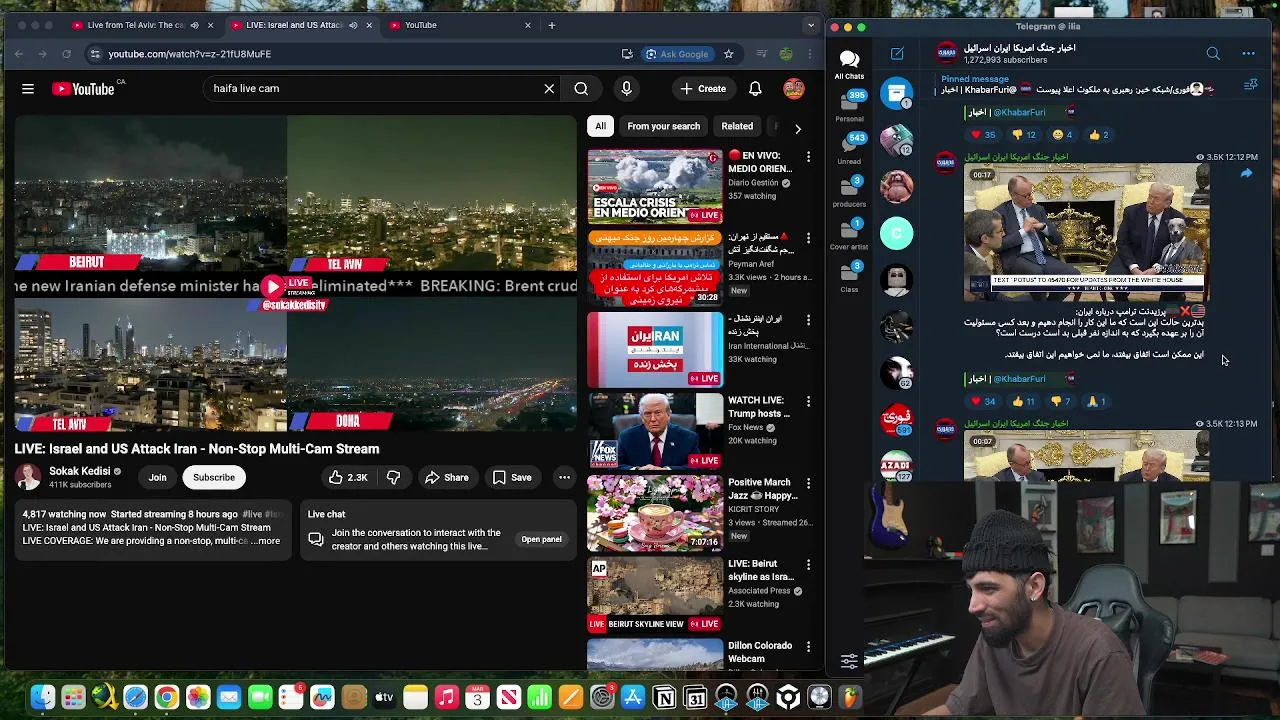Open the Telegram 'Unread' folder
Viewport: 1280px width, 720px height.
(849, 147)
